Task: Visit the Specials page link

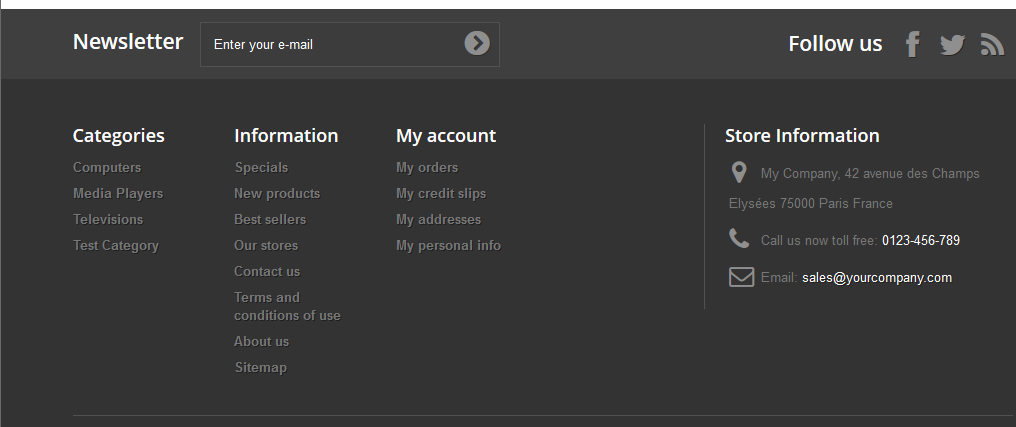Action: (x=261, y=167)
